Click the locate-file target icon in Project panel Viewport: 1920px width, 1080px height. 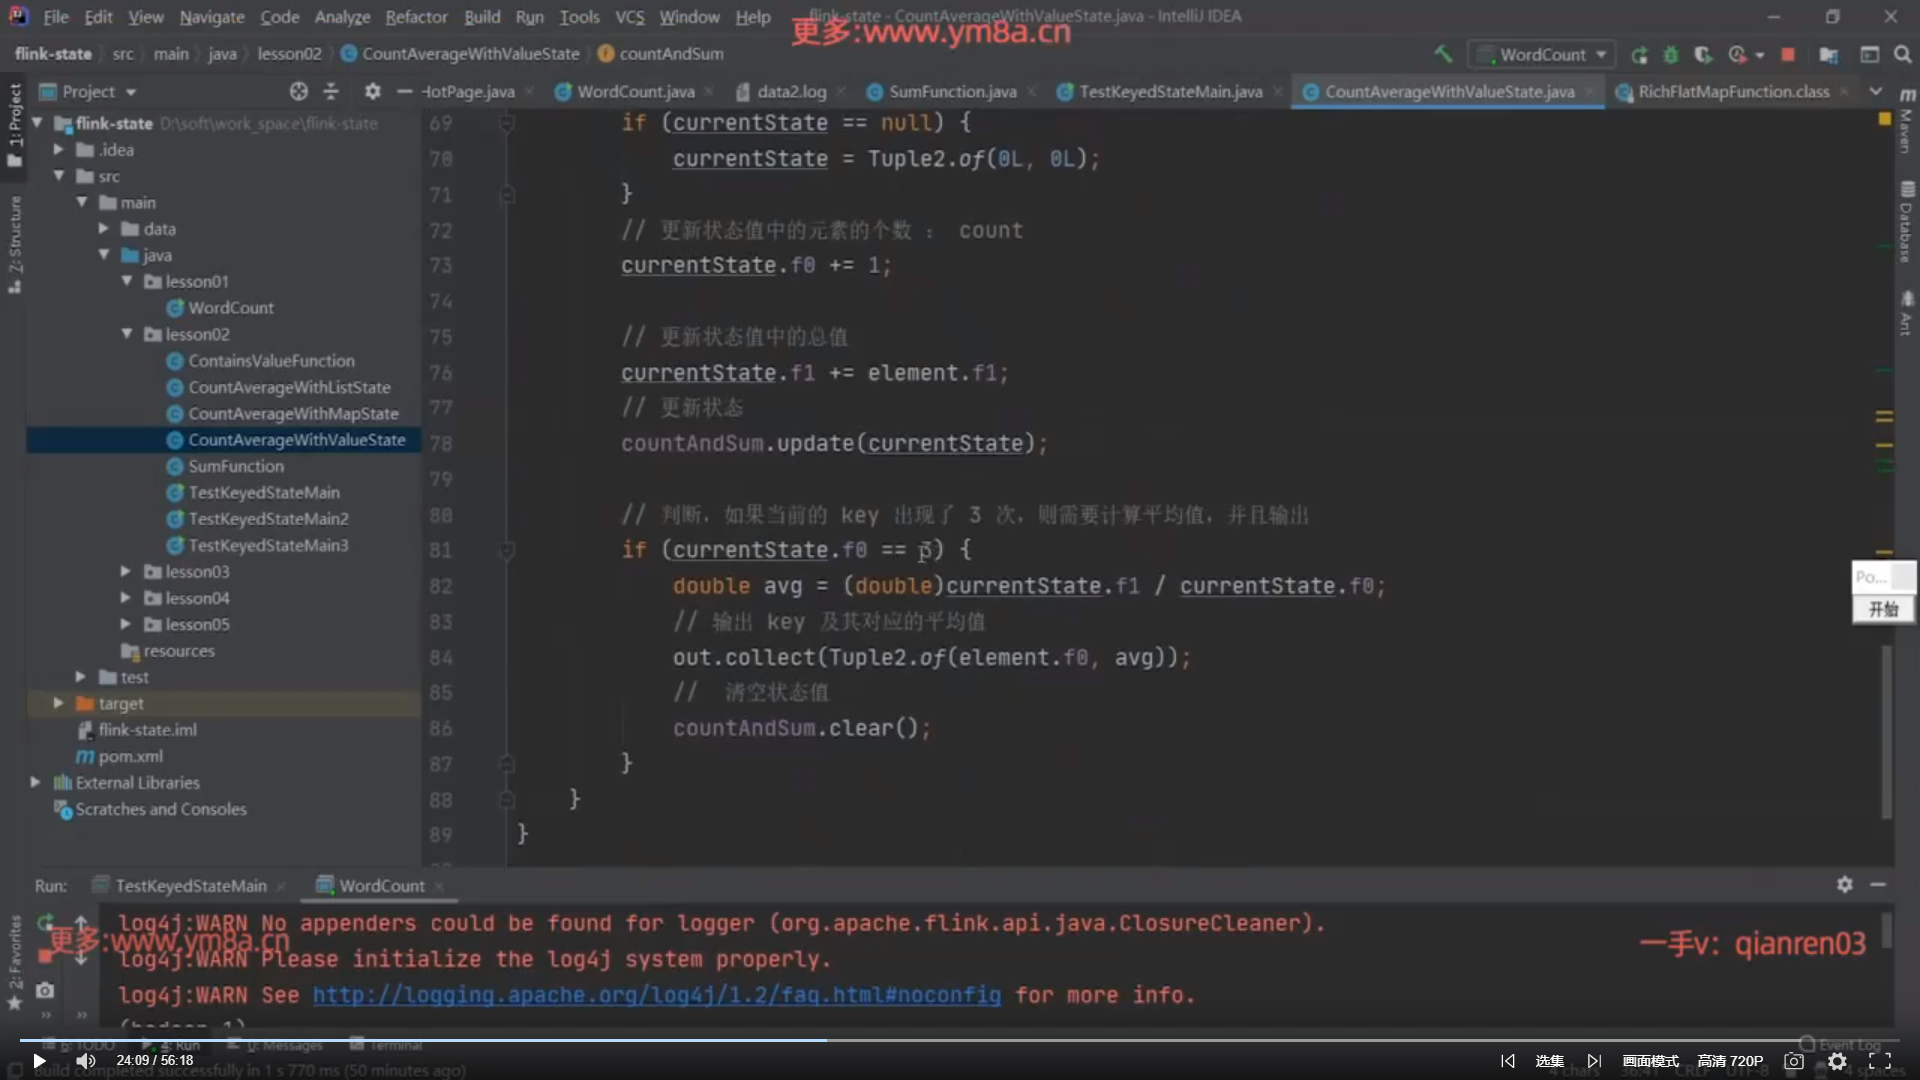[x=298, y=91]
